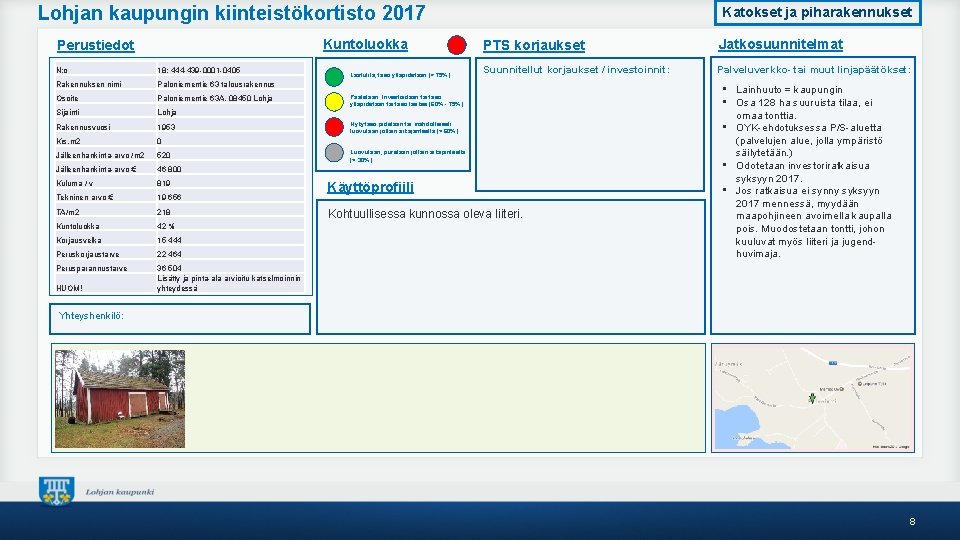
Task: Select the Rakennusvuosi row label
Action: click(x=83, y=127)
